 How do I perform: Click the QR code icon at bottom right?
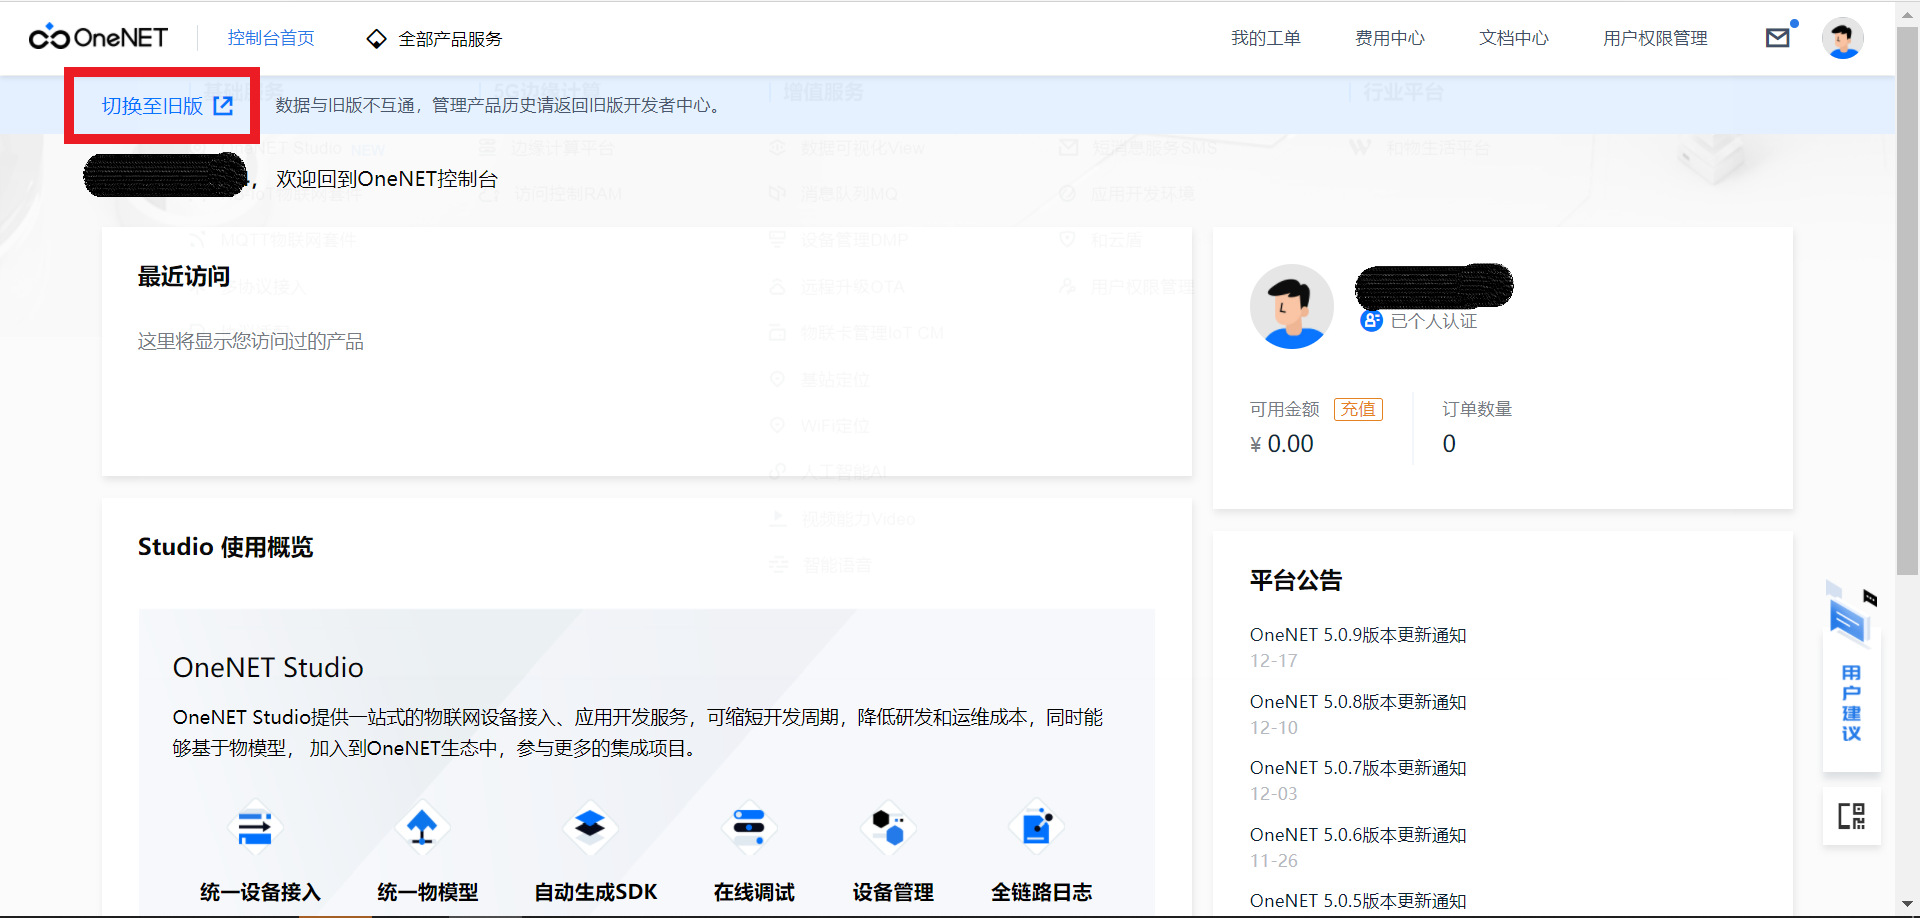[x=1852, y=816]
